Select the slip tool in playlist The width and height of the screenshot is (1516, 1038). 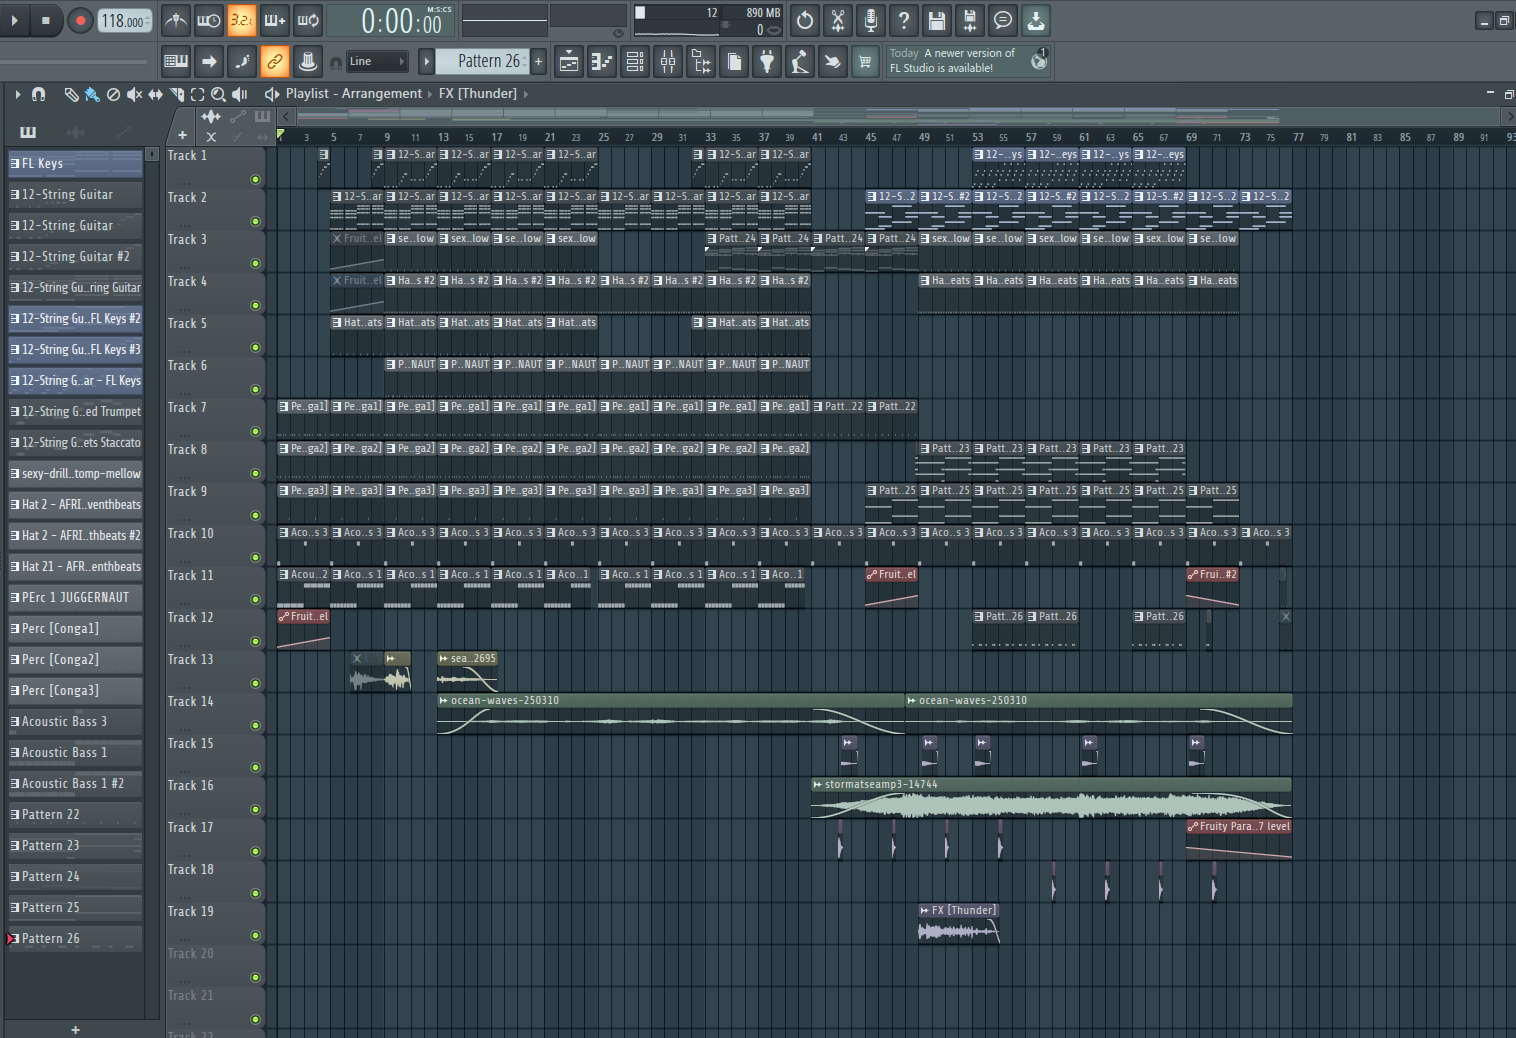pos(155,94)
